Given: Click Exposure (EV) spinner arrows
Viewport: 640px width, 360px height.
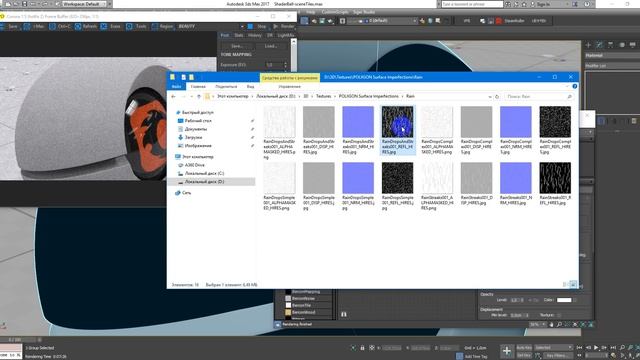Looking at the screenshot, I should (285, 65).
